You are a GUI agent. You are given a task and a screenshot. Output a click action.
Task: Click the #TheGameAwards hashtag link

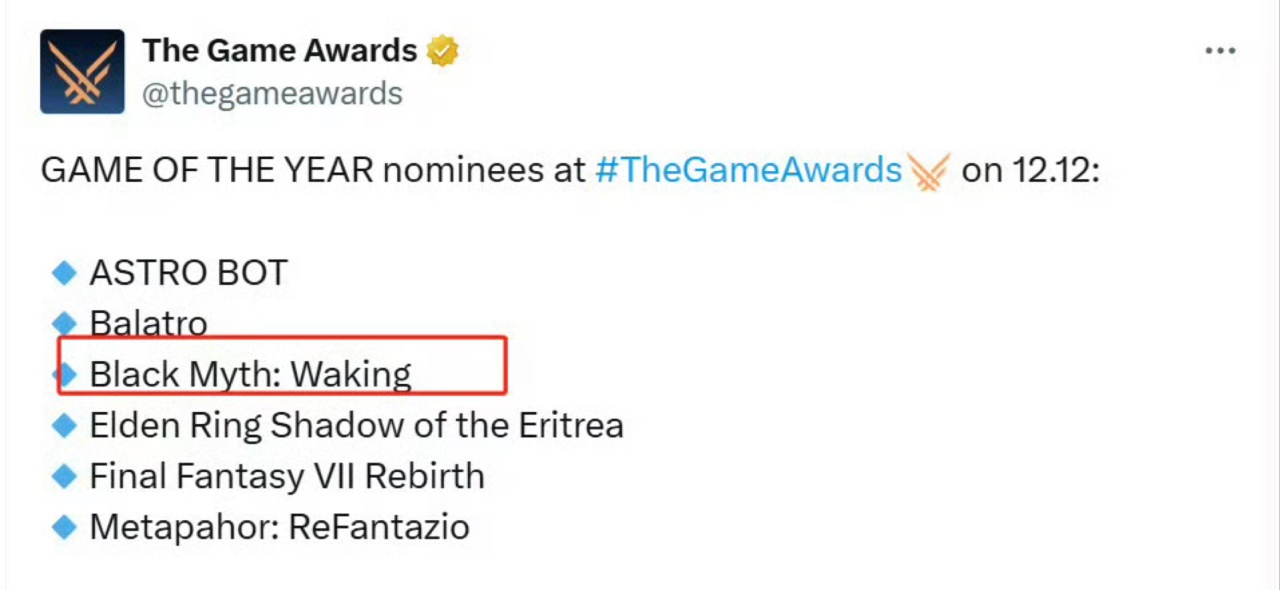coord(748,170)
